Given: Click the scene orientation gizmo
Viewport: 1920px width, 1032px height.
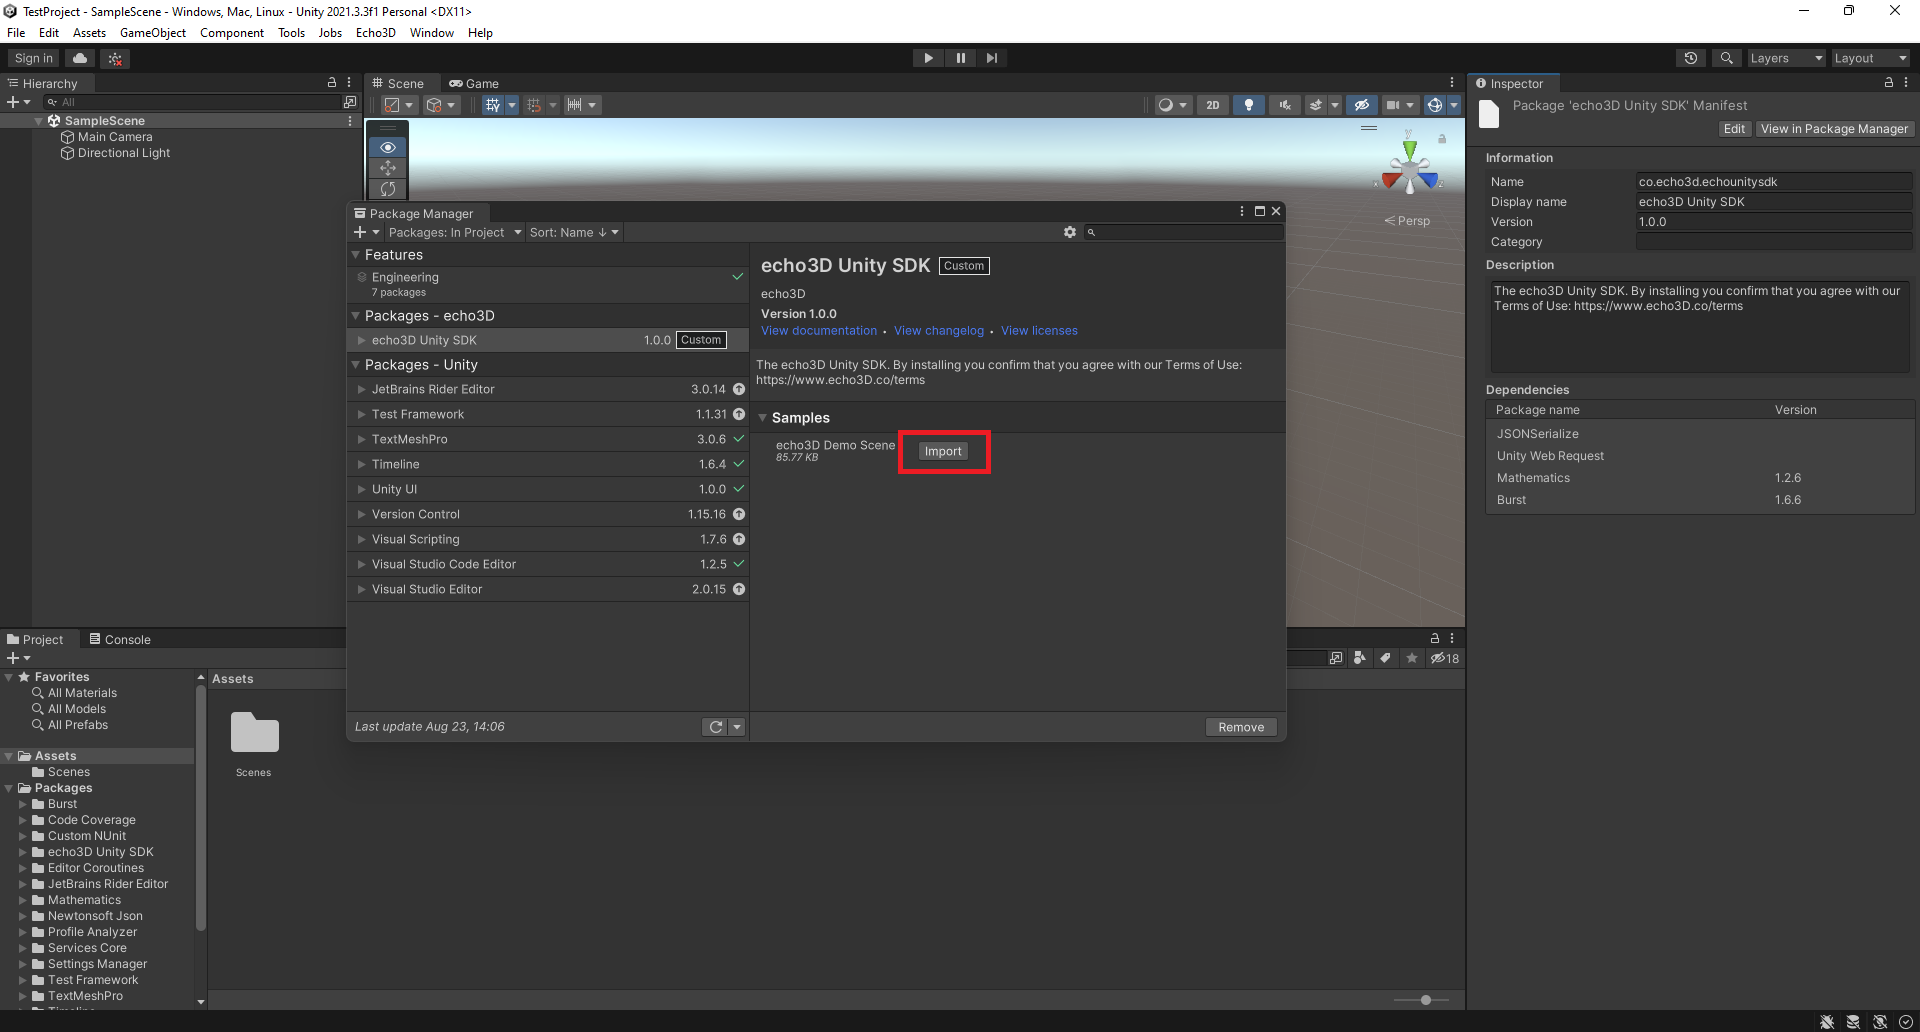Looking at the screenshot, I should (1410, 168).
